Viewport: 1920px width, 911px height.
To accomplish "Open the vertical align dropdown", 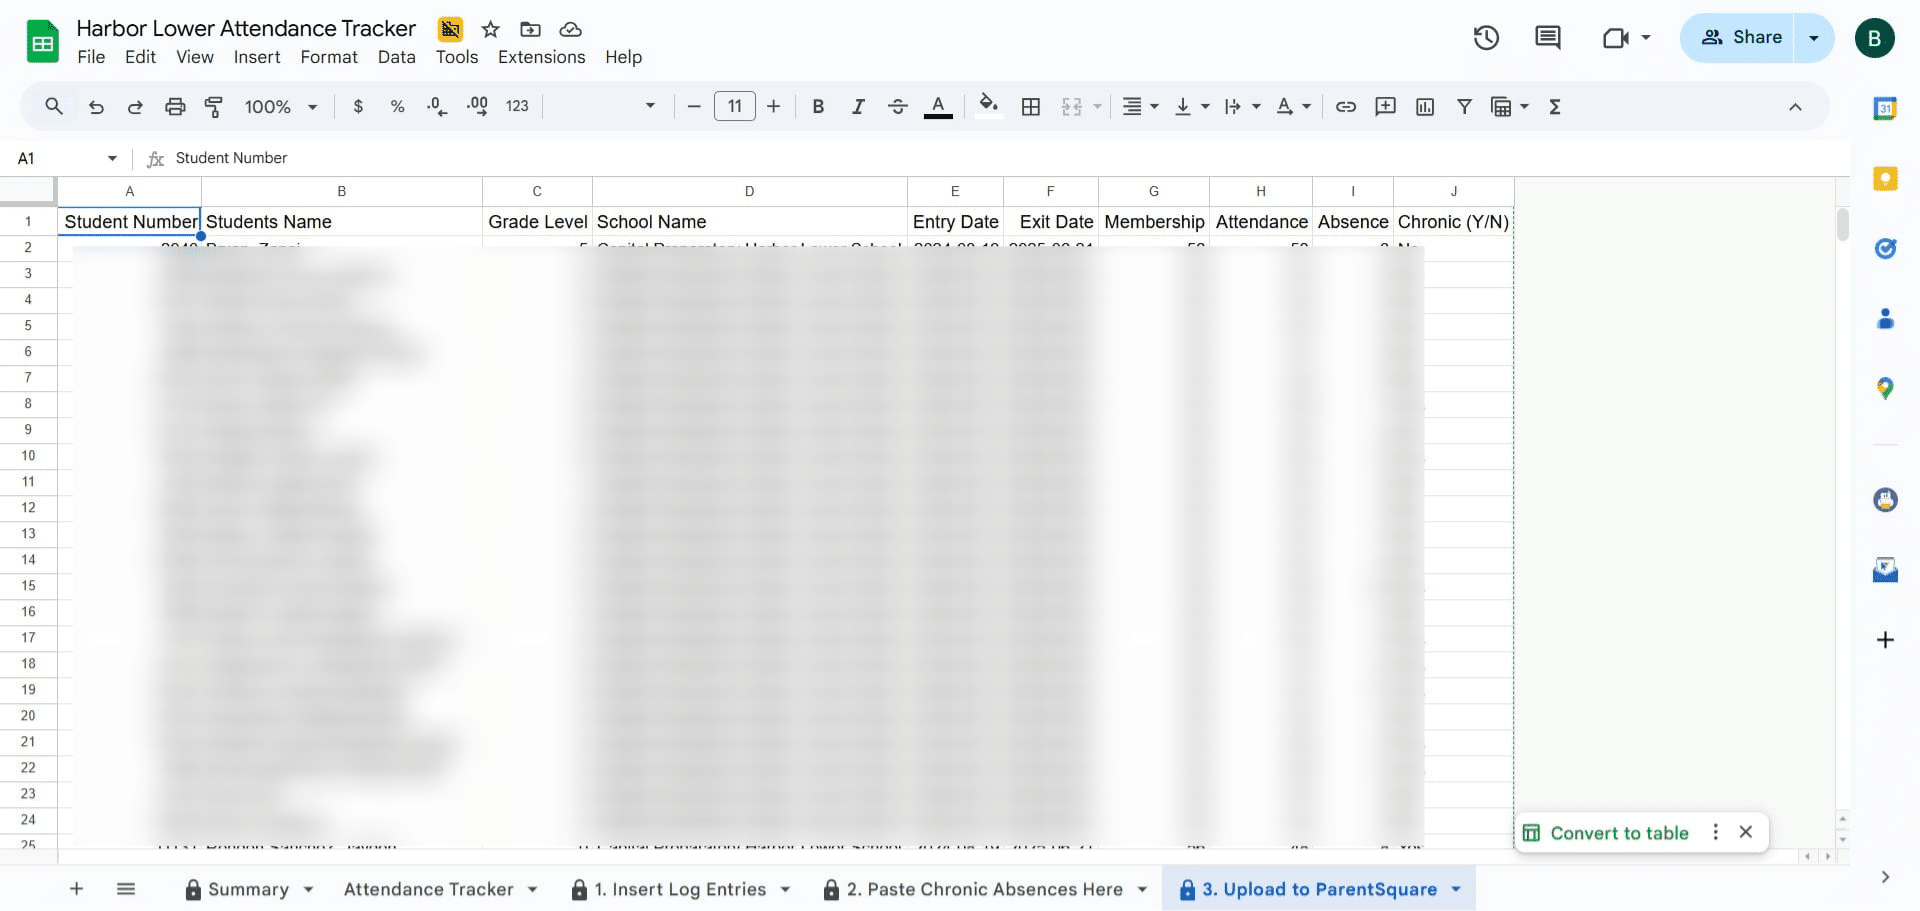I will point(1192,106).
